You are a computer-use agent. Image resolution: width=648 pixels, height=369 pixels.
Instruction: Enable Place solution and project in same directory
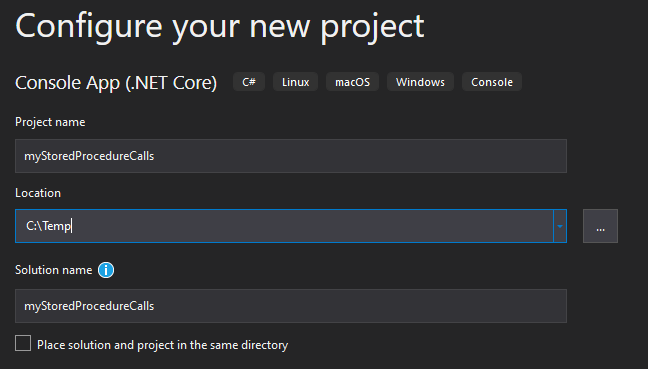[23, 343]
